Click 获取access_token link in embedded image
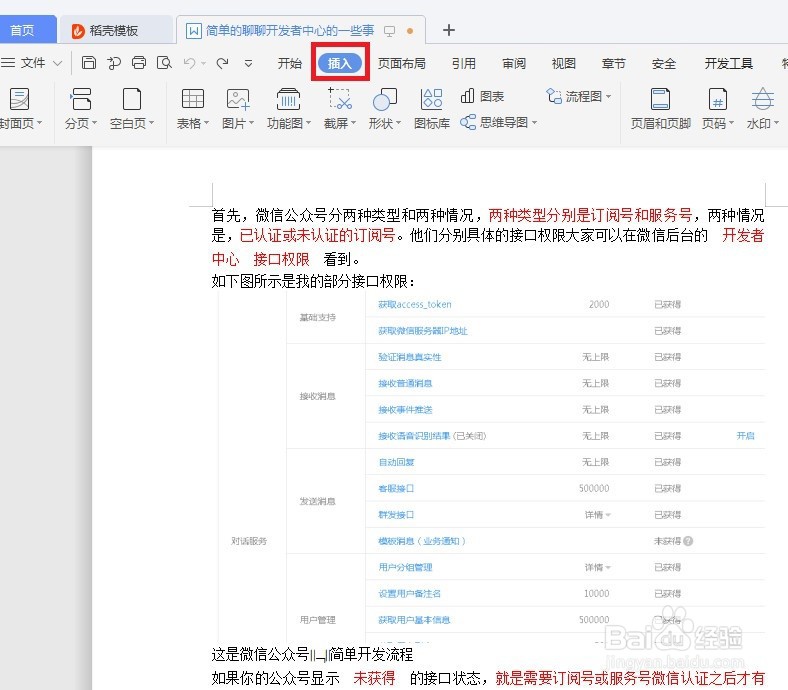Image resolution: width=788 pixels, height=690 pixels. point(415,304)
